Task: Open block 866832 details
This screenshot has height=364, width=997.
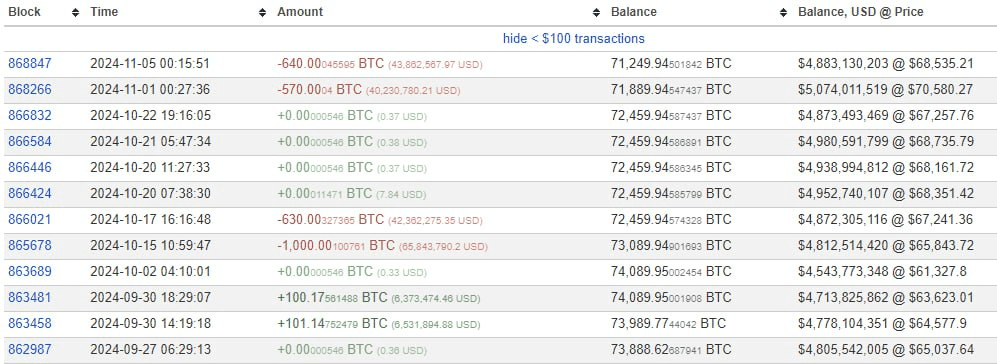Action: pos(30,116)
